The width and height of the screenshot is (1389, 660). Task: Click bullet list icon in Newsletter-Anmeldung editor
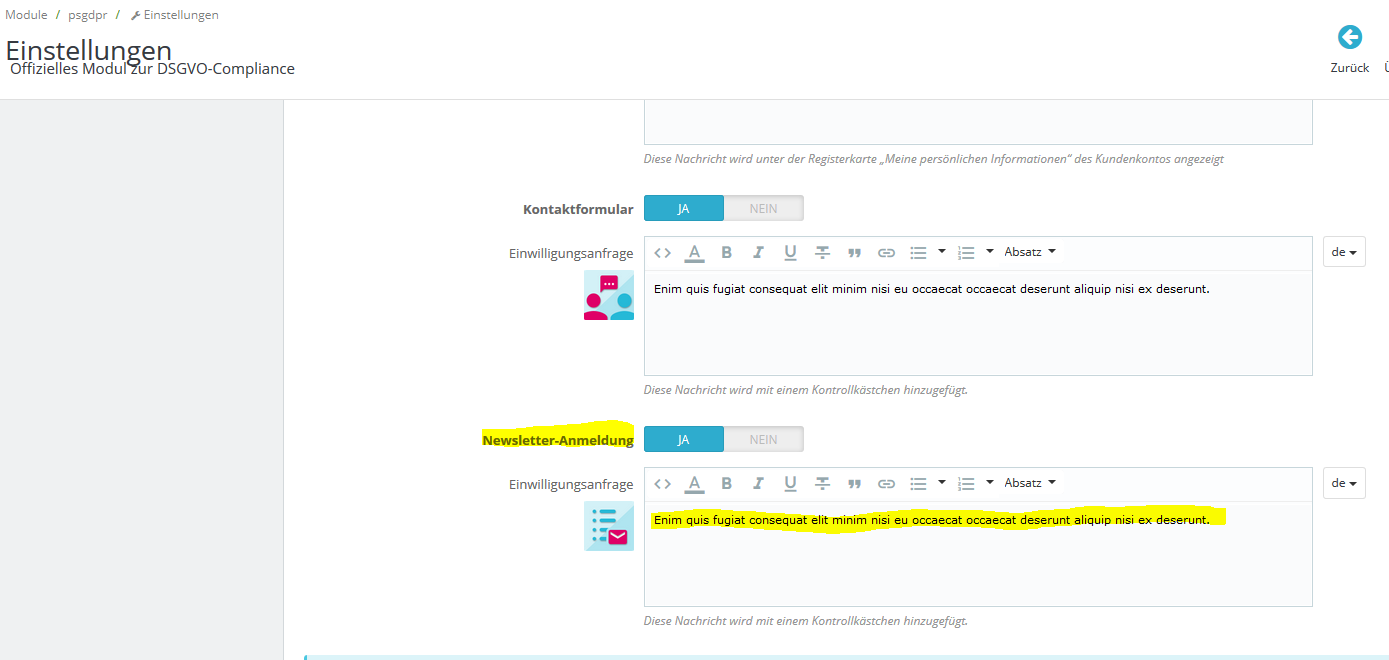tap(918, 484)
